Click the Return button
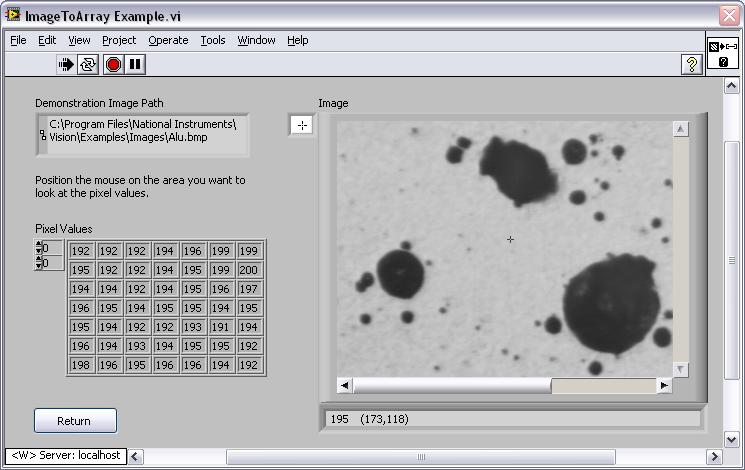The width and height of the screenshot is (745, 470). [x=75, y=421]
